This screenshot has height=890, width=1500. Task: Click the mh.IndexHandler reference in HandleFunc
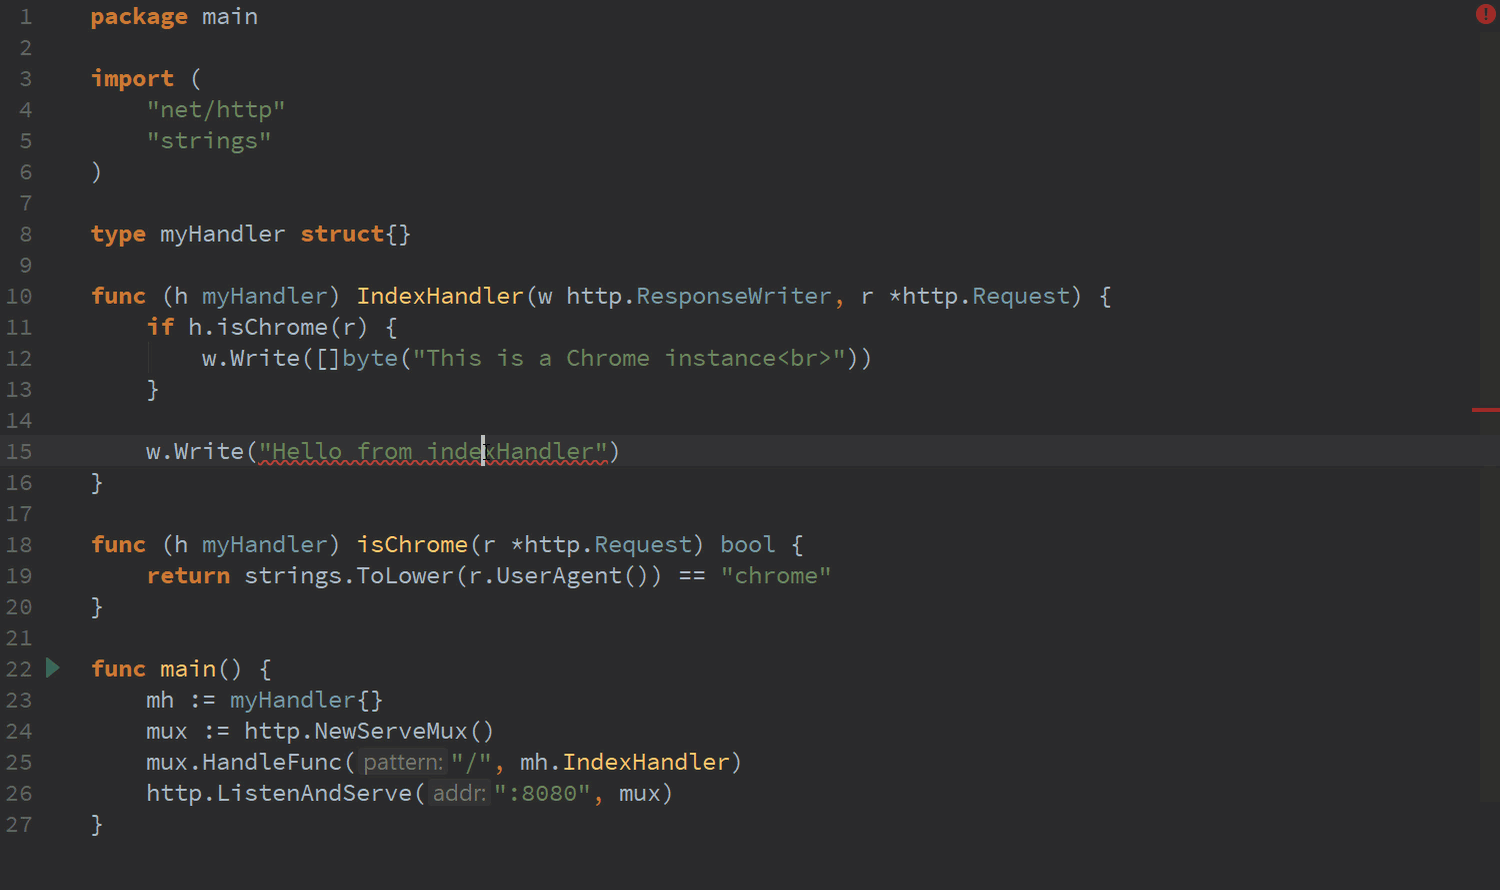pos(625,762)
